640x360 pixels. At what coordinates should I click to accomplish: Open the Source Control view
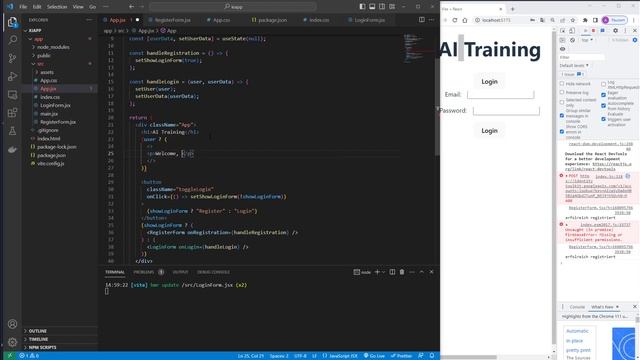[x=12, y=58]
